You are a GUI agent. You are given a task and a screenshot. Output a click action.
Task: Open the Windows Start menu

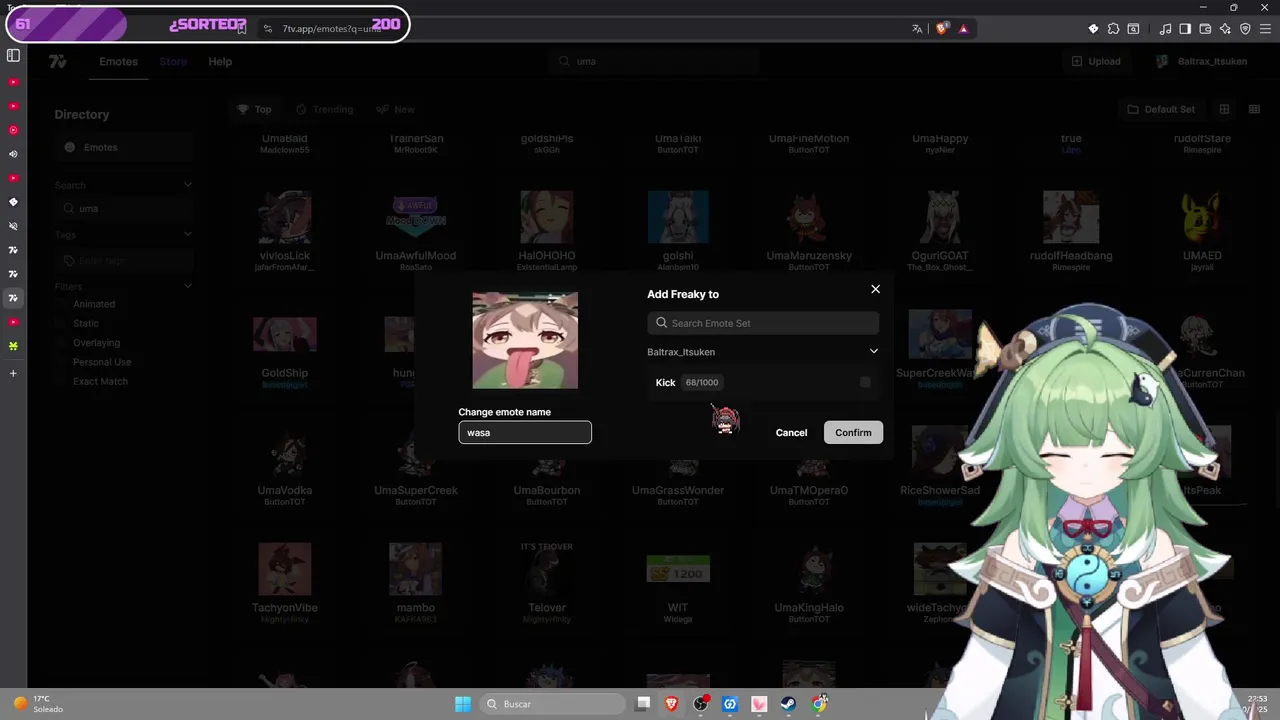tap(463, 704)
